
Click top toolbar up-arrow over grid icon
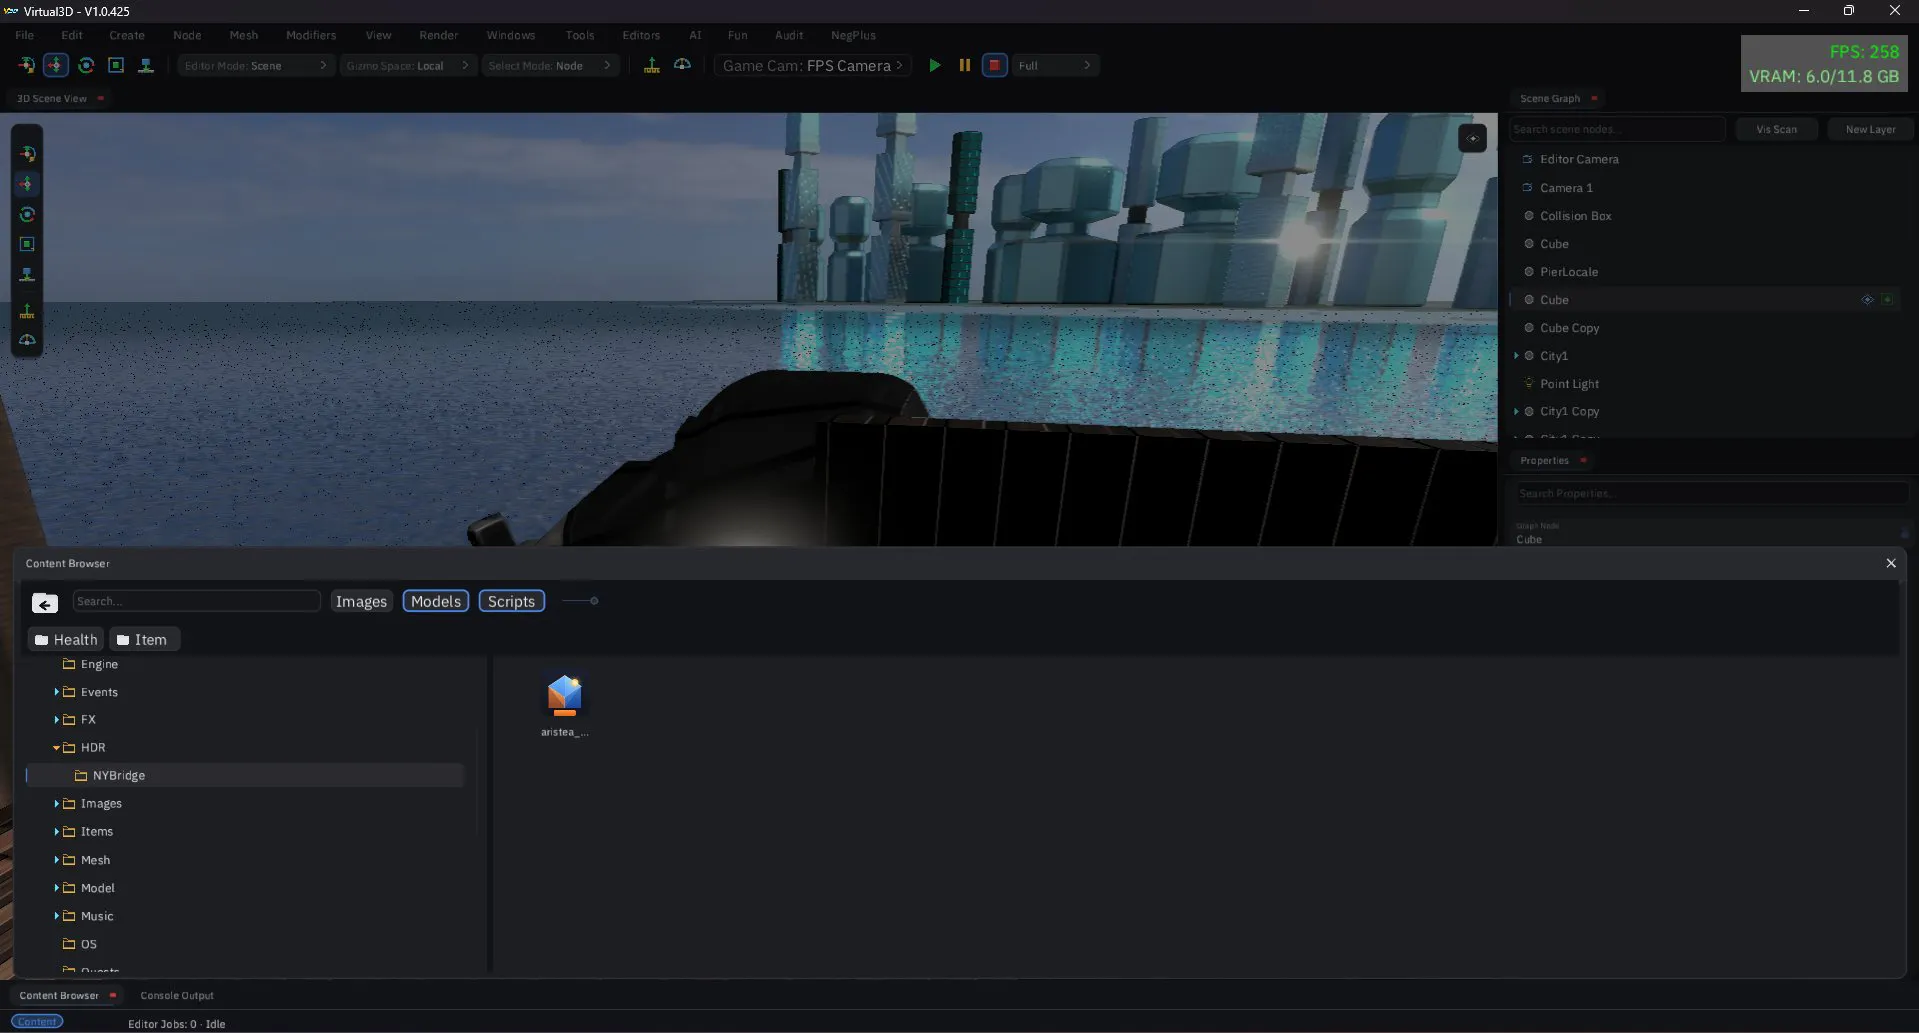(x=652, y=65)
